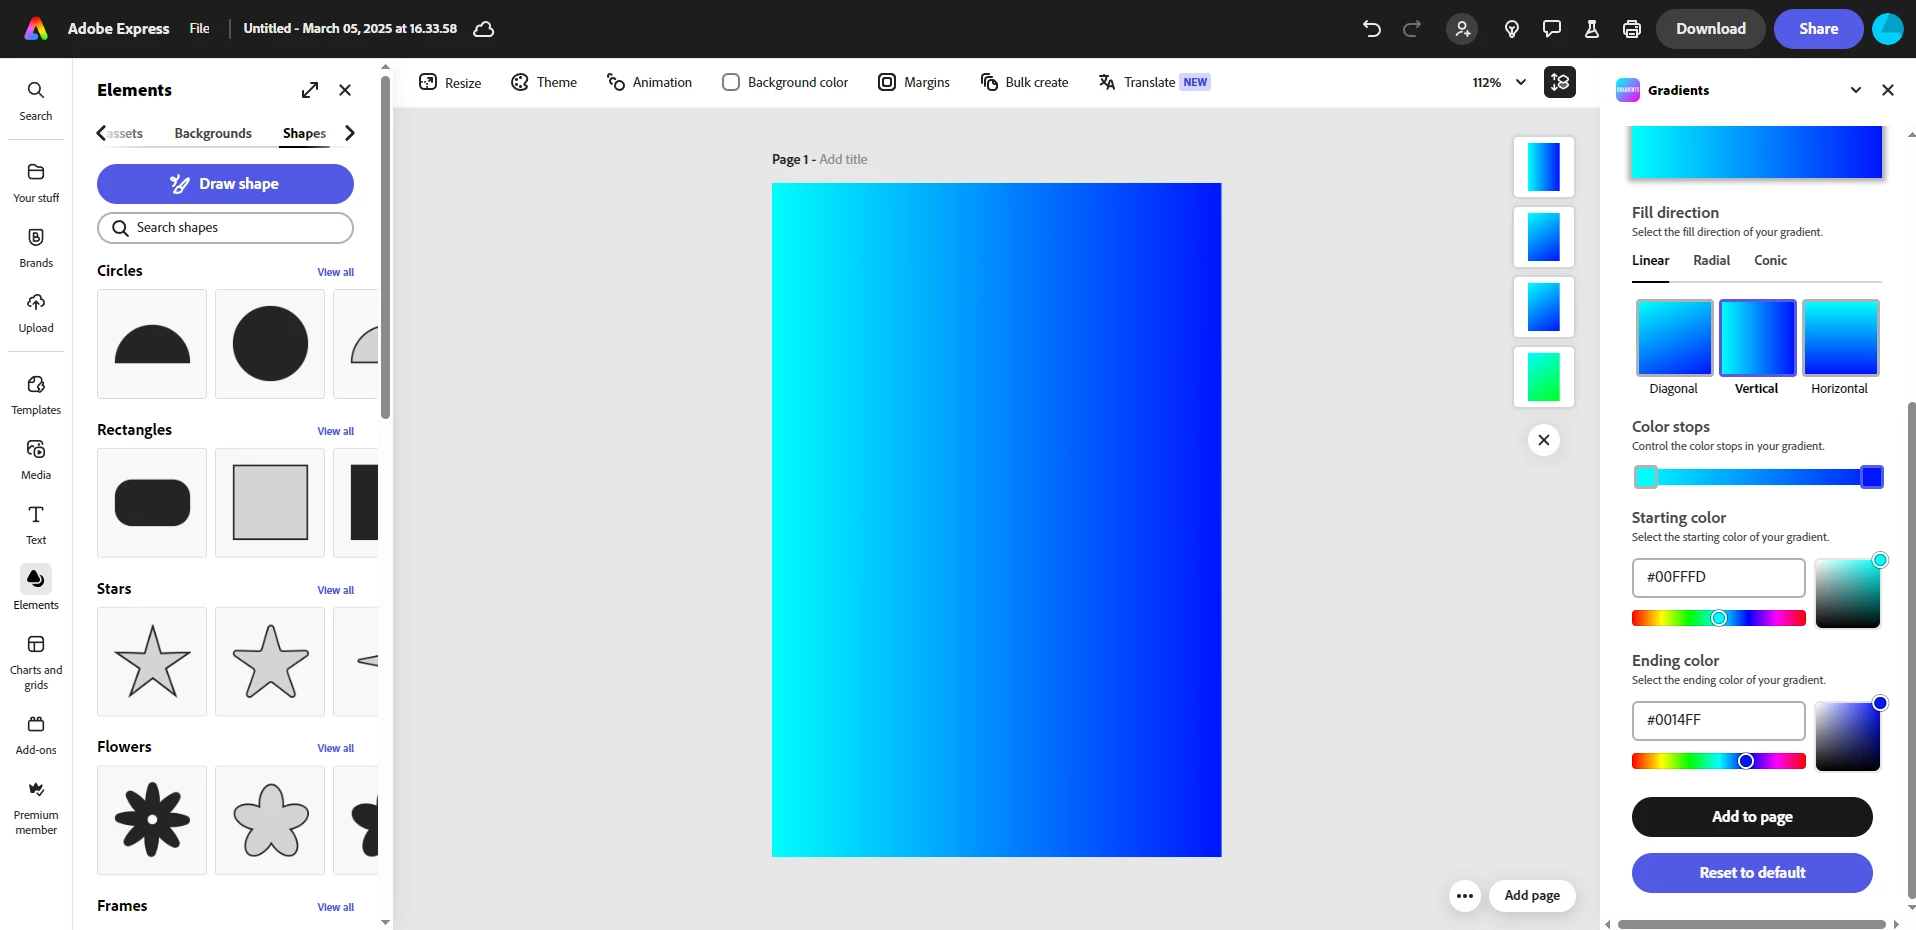View all Frames shapes
The height and width of the screenshot is (930, 1916).
click(336, 907)
